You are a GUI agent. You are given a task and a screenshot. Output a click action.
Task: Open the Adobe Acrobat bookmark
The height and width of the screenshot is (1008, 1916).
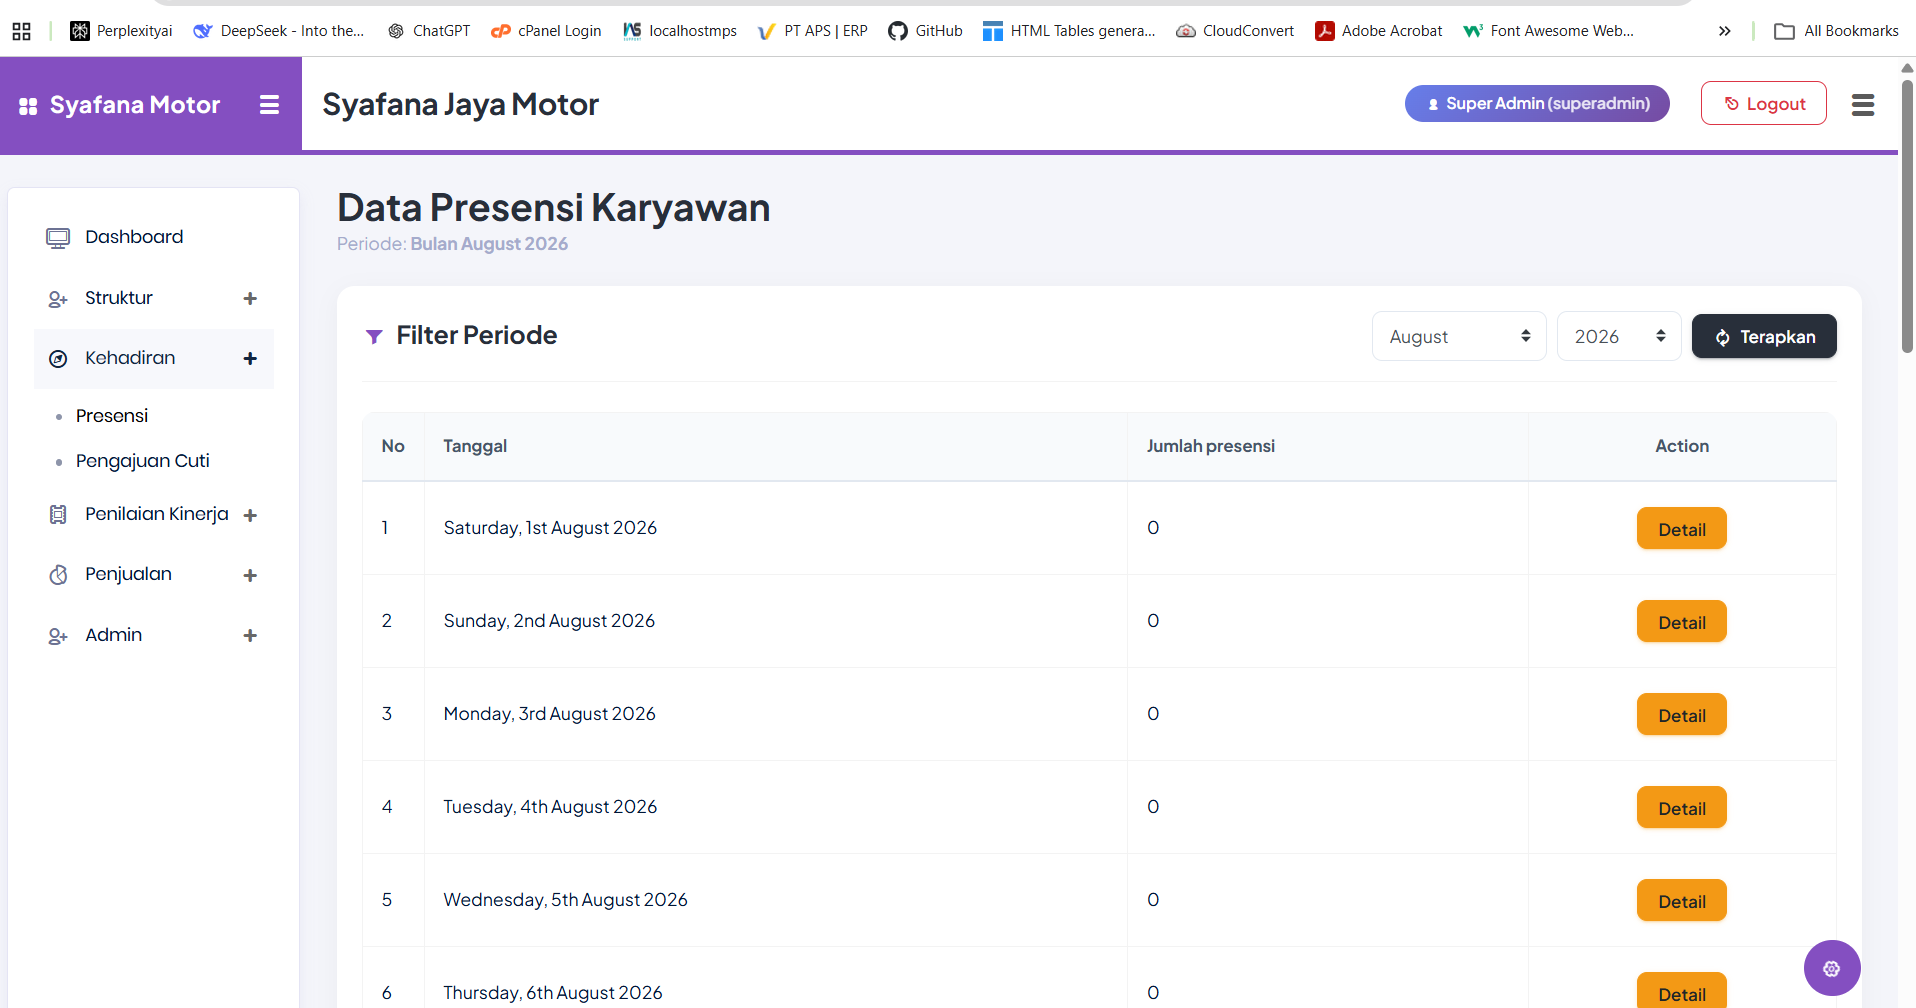(1378, 31)
